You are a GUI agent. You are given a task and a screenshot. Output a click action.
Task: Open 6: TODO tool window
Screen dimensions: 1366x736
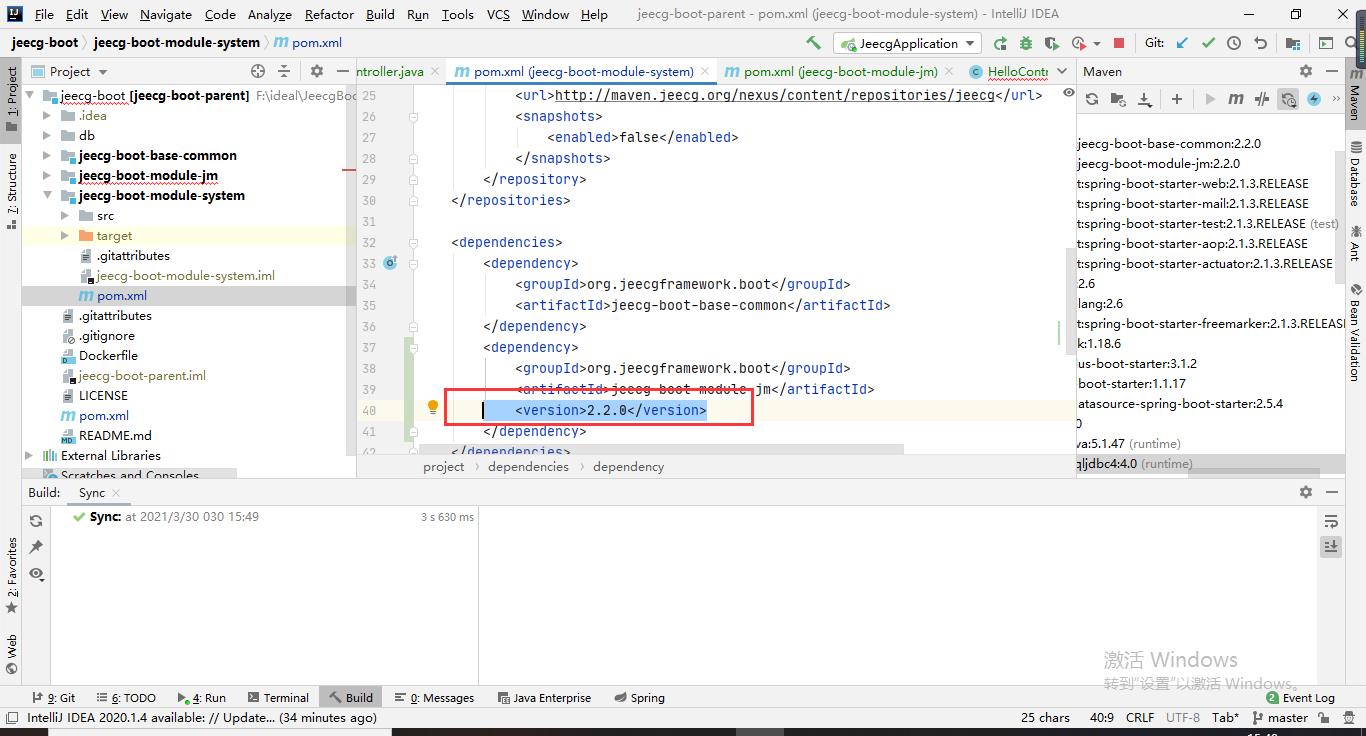pos(127,698)
